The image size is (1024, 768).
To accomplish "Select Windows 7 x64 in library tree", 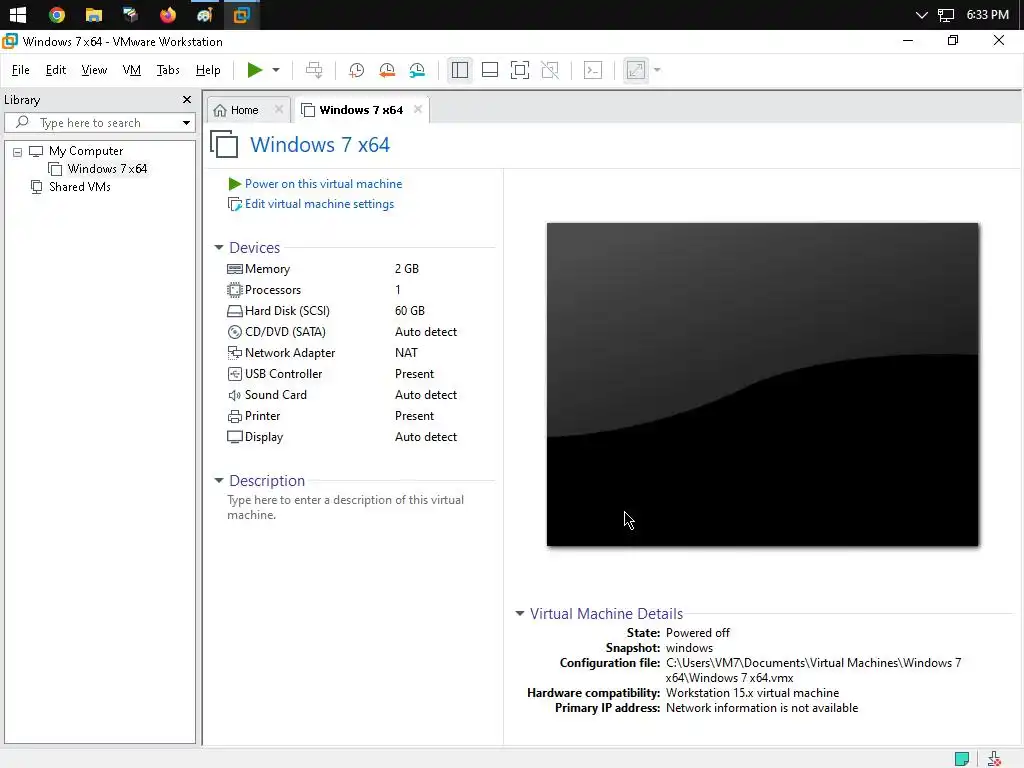I will click(x=107, y=168).
